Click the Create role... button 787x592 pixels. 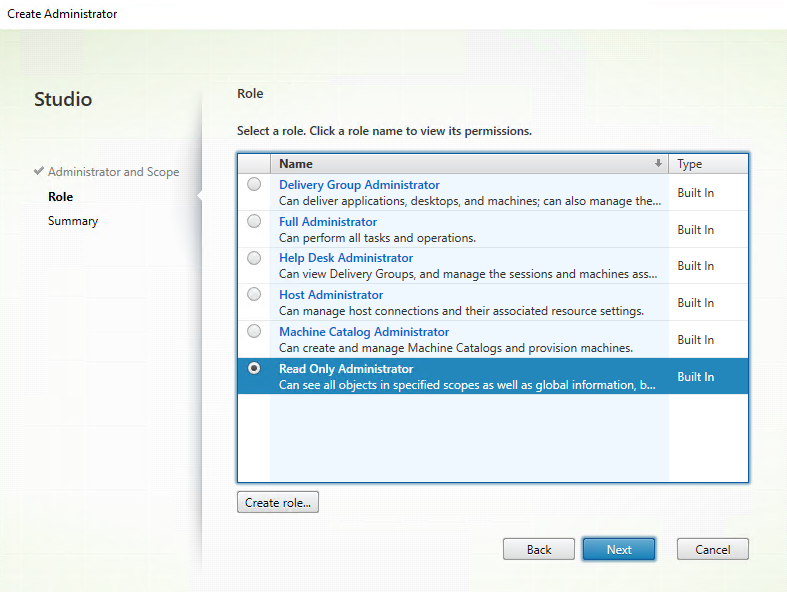pyautogui.click(x=278, y=502)
